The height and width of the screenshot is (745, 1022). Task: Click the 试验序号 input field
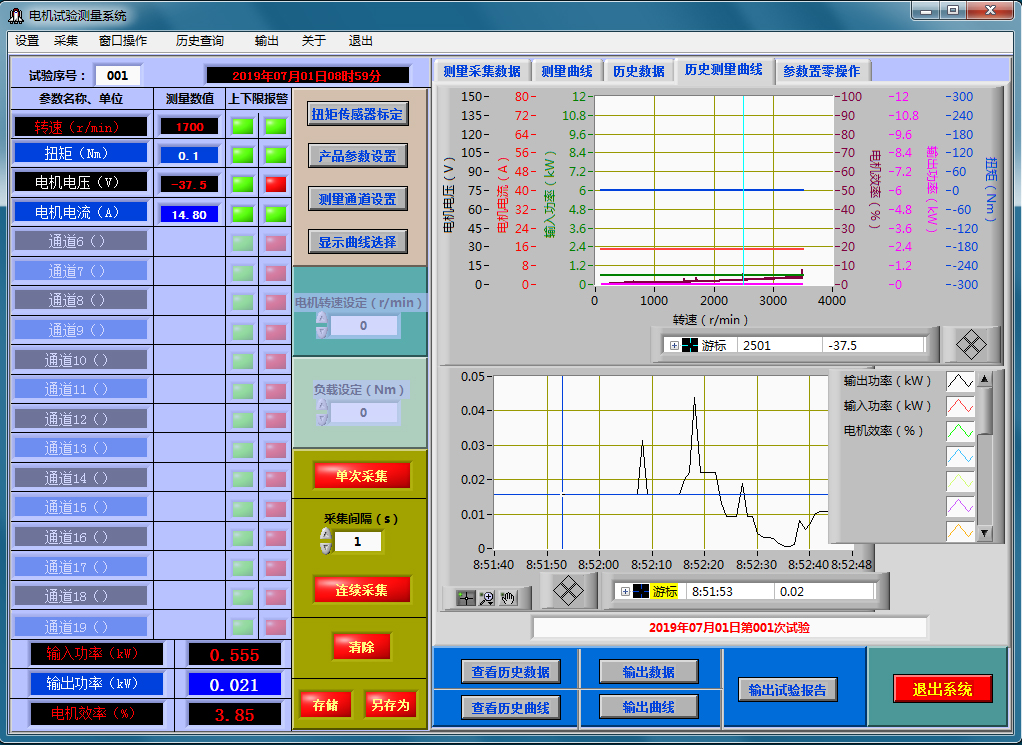117,76
